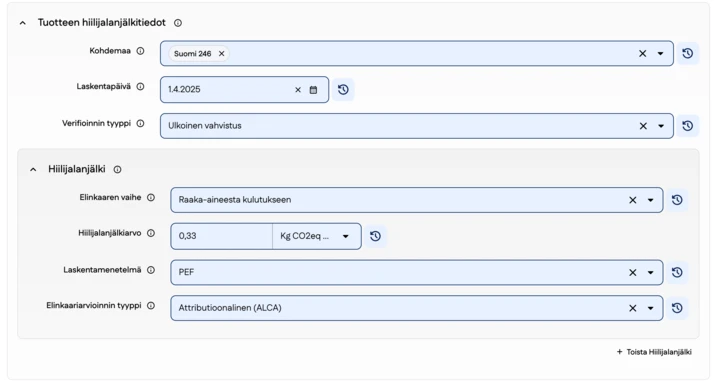Clear Raaka-aineesta kulutukseen selection
Image resolution: width=720 pixels, height=386 pixels.
[632, 200]
